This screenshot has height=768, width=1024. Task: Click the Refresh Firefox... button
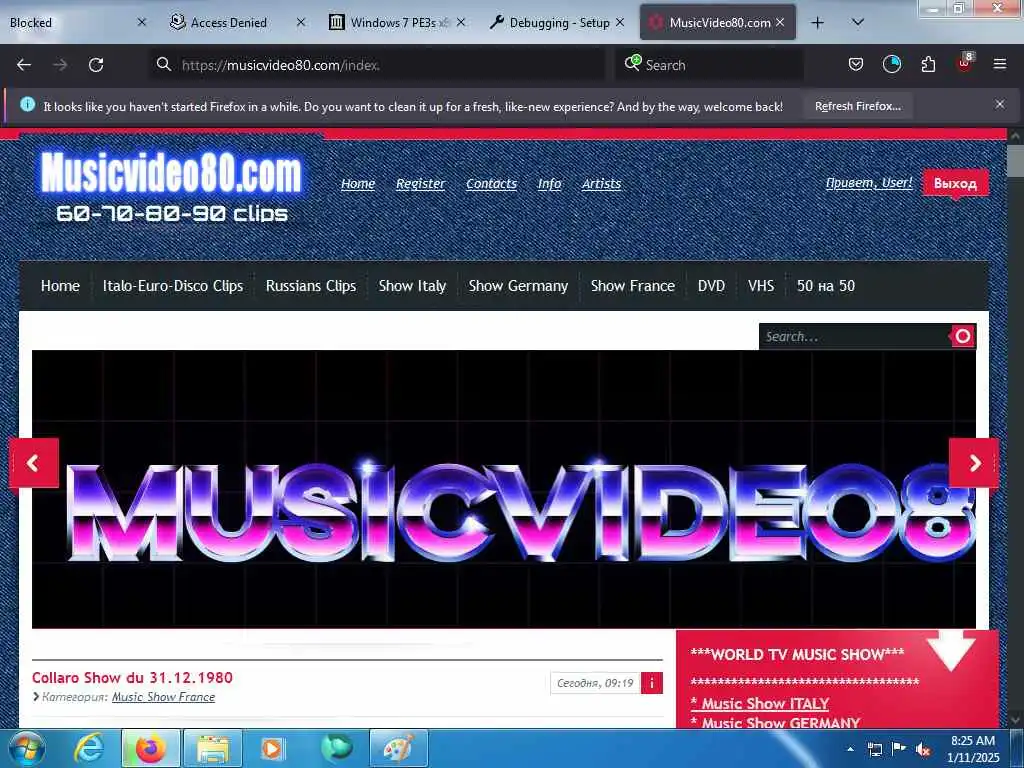[x=857, y=106]
